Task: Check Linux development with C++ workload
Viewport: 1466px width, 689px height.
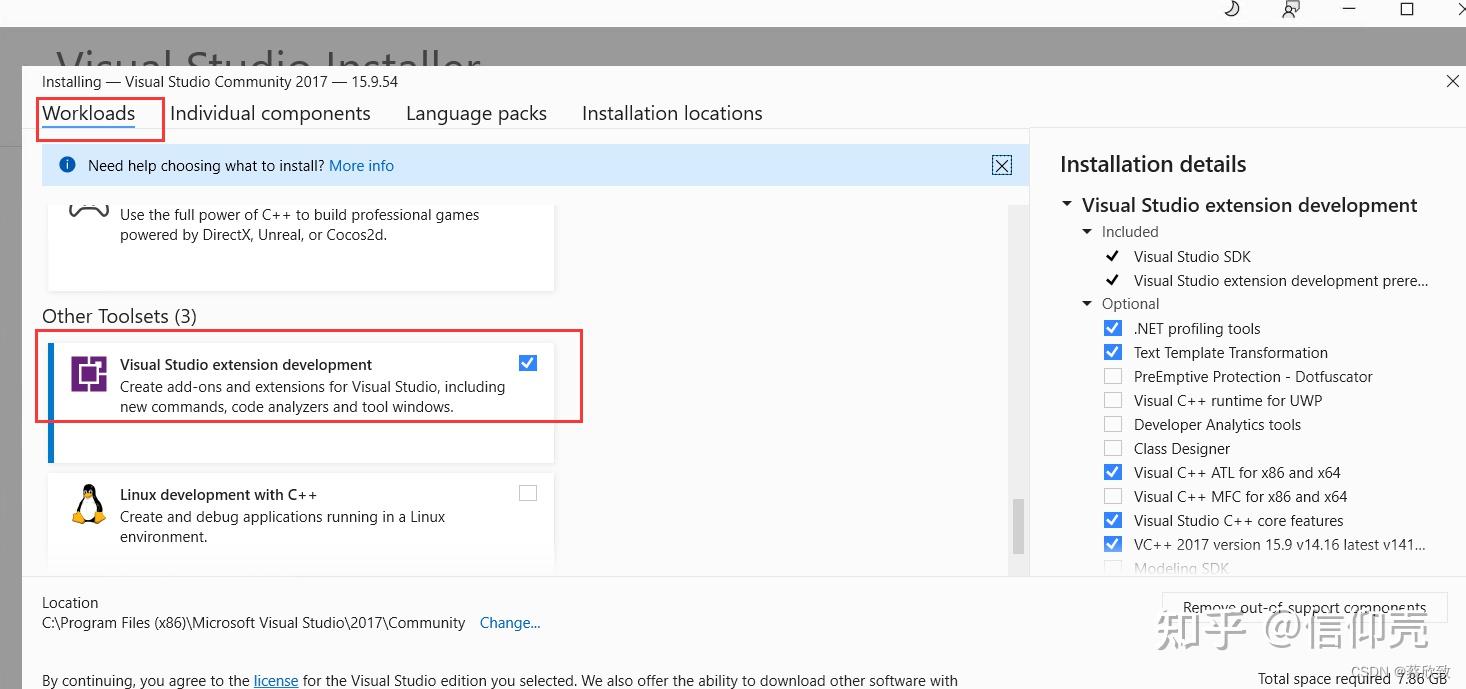Action: (x=528, y=493)
